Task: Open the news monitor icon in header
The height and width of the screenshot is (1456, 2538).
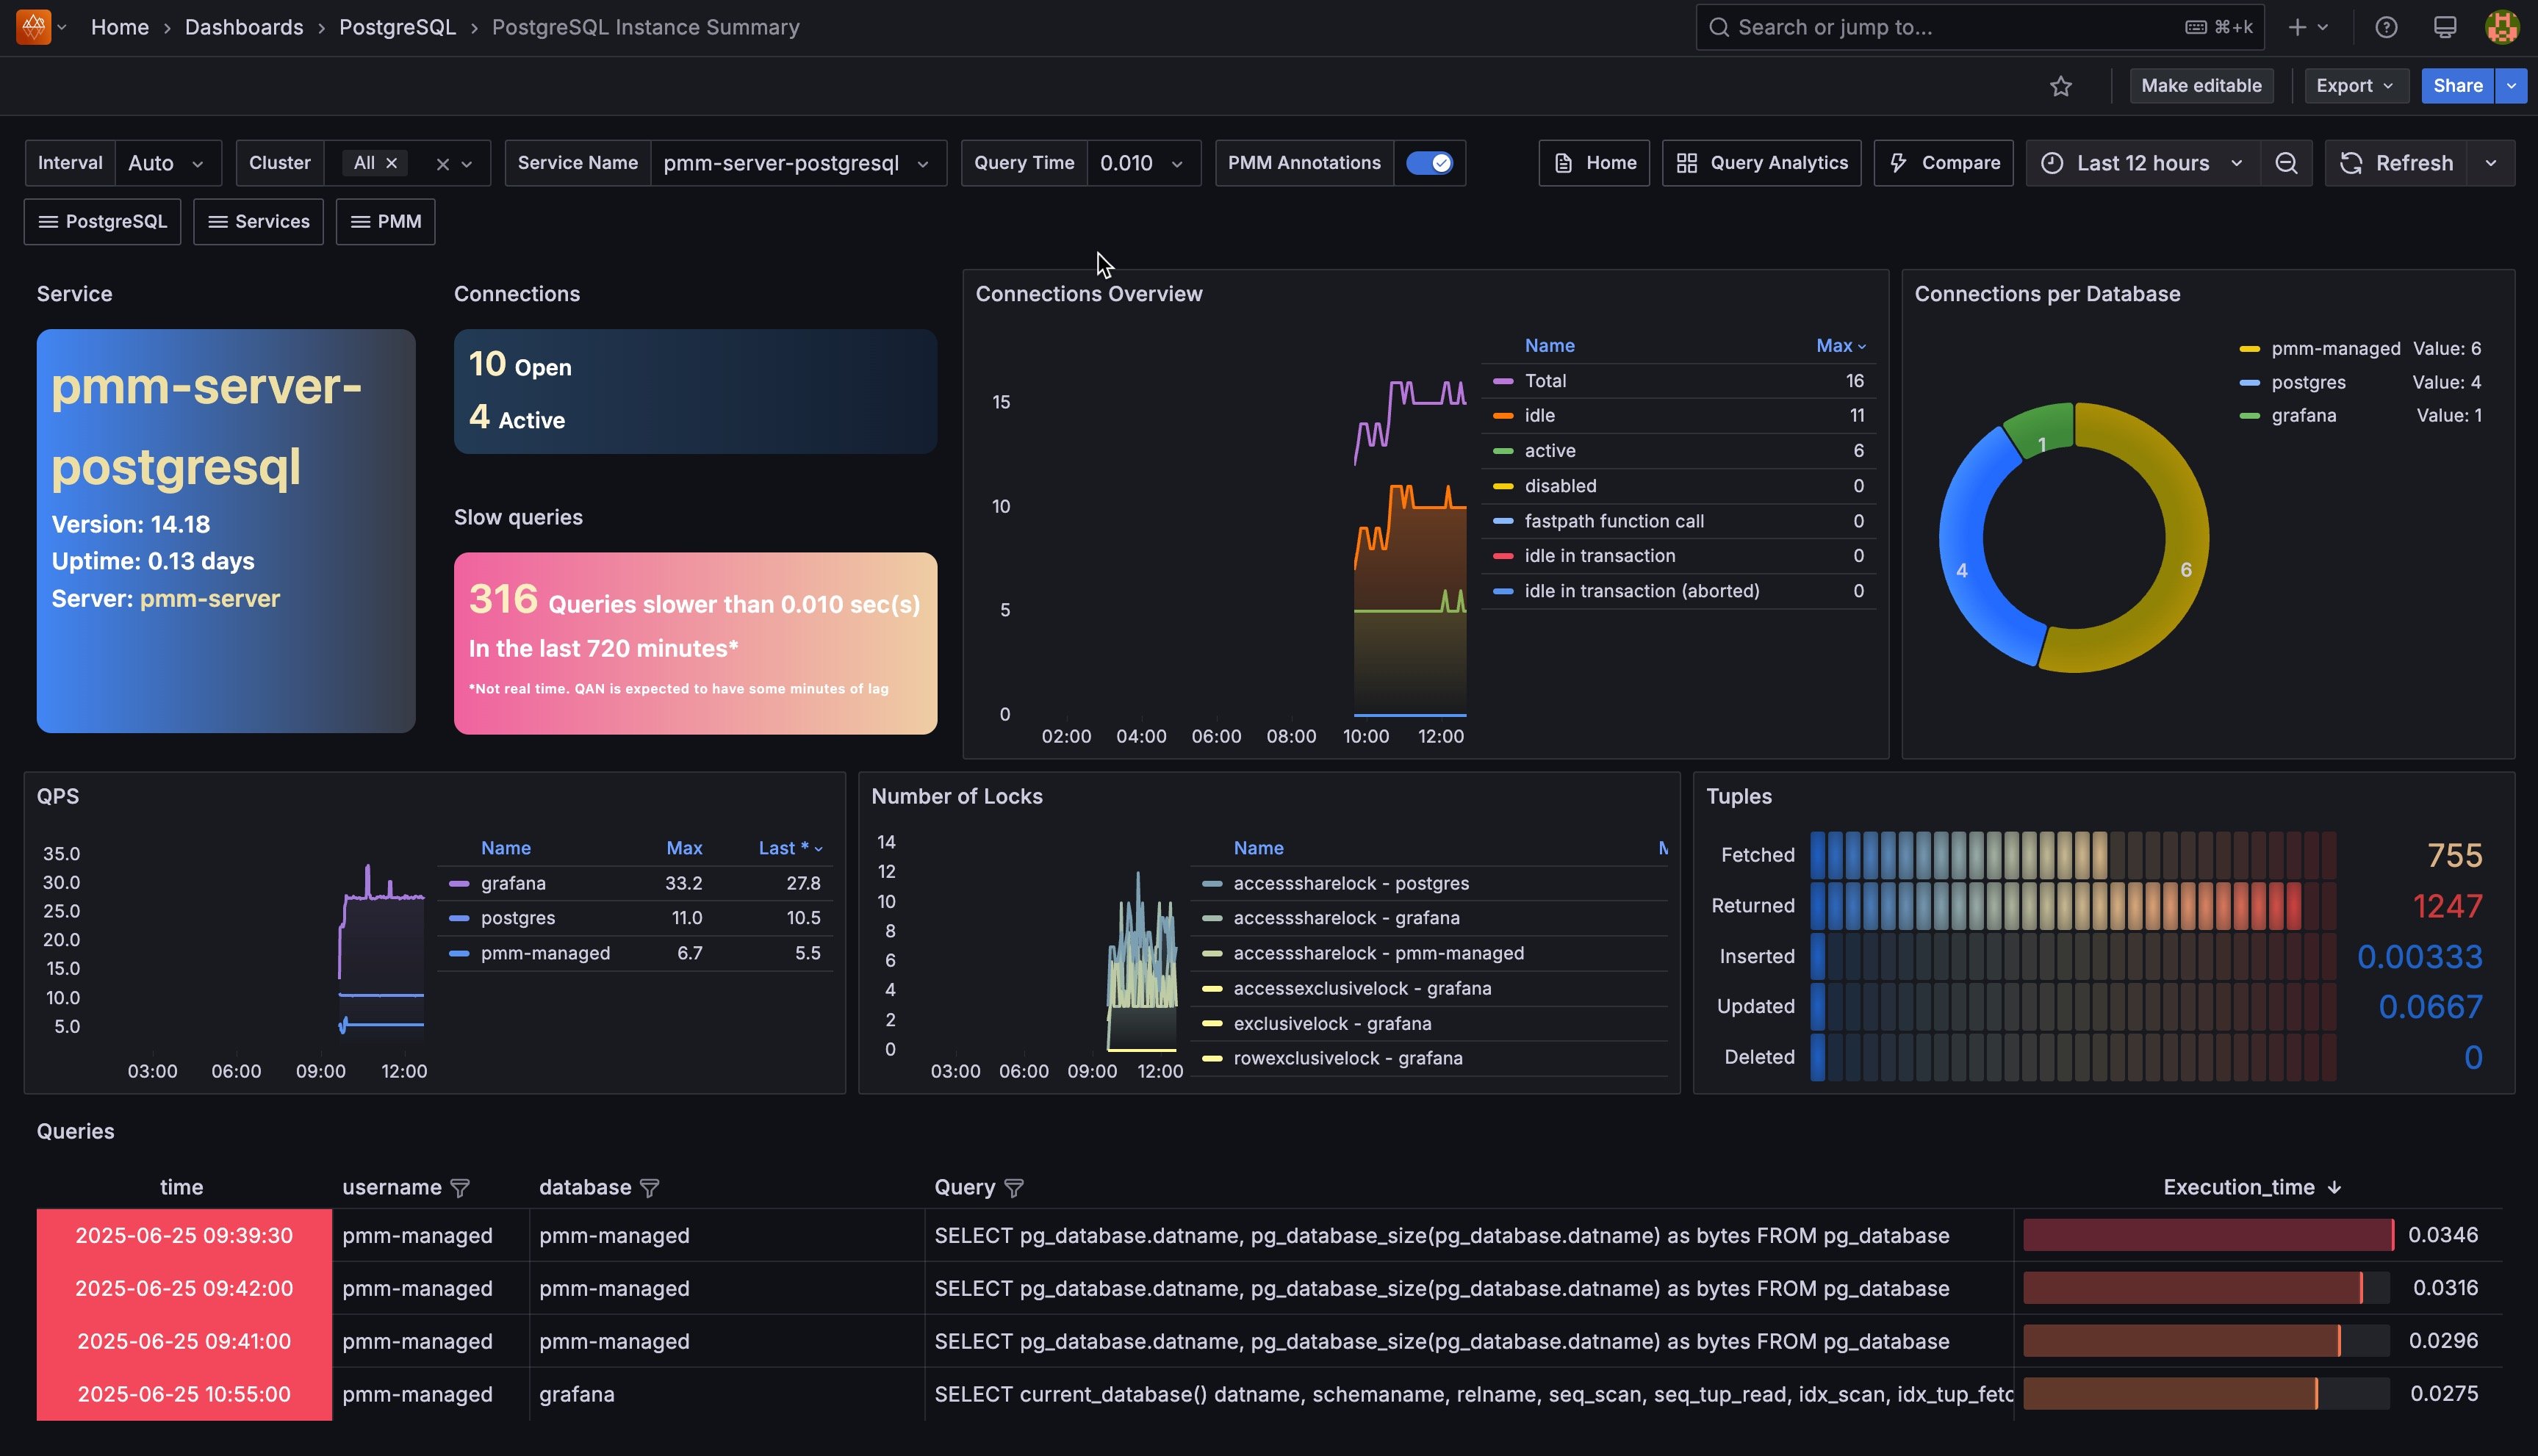Action: click(x=2444, y=27)
